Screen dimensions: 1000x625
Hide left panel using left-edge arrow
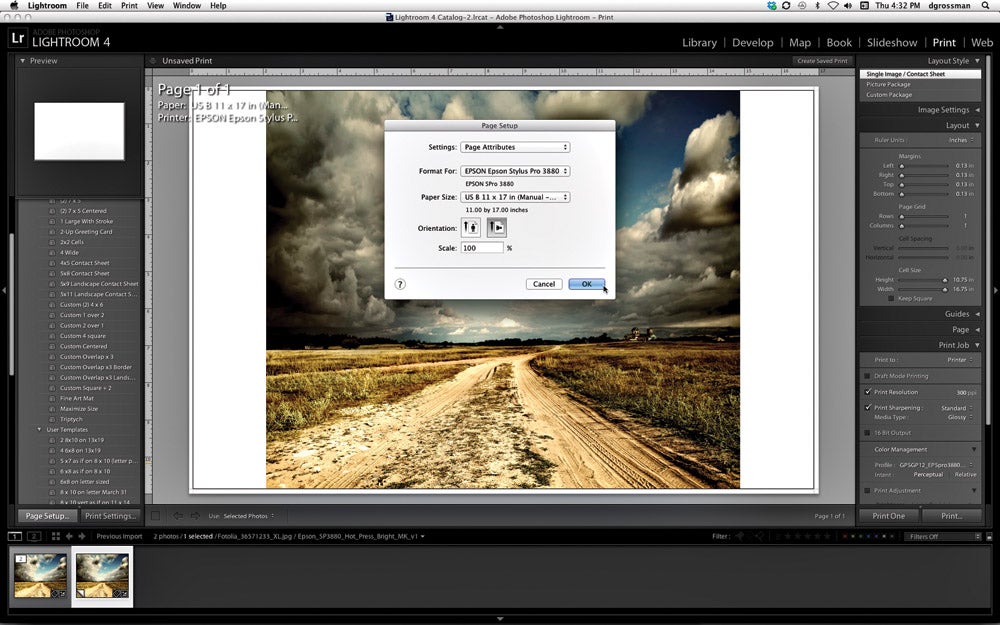(4, 290)
